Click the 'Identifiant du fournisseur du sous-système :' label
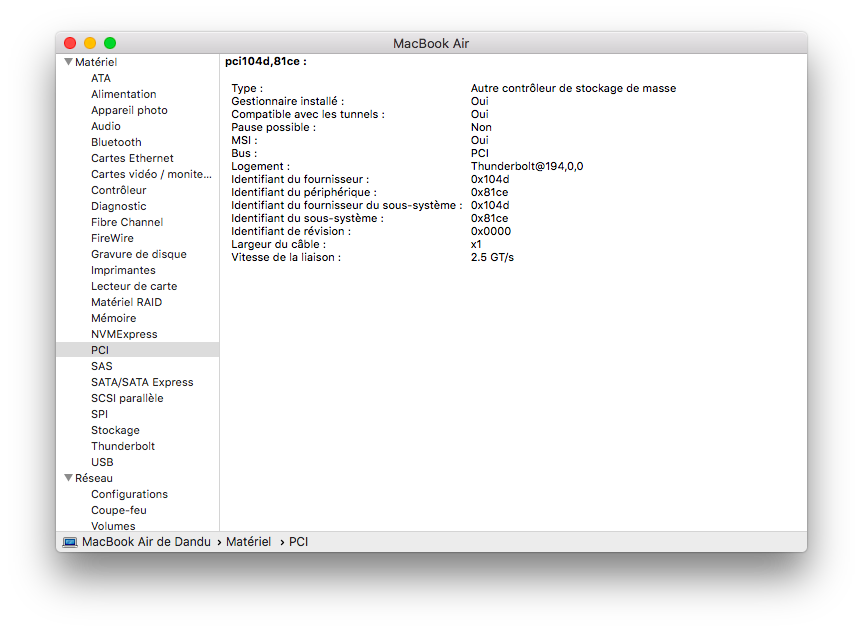 point(347,205)
